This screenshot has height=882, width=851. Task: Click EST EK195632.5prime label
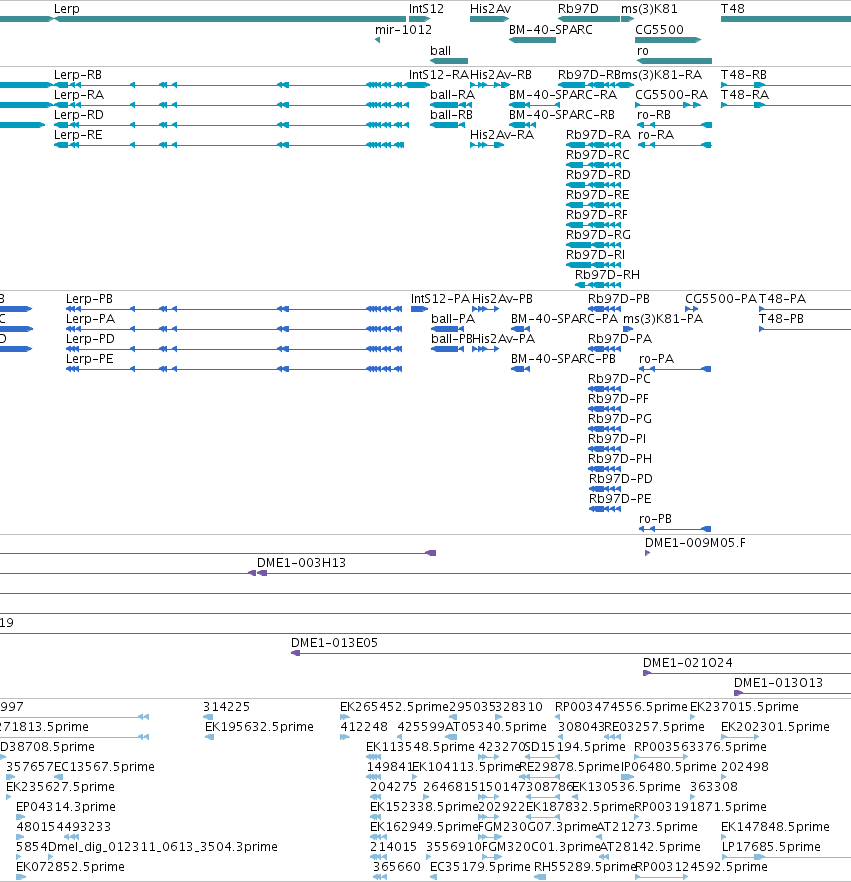pos(259,726)
